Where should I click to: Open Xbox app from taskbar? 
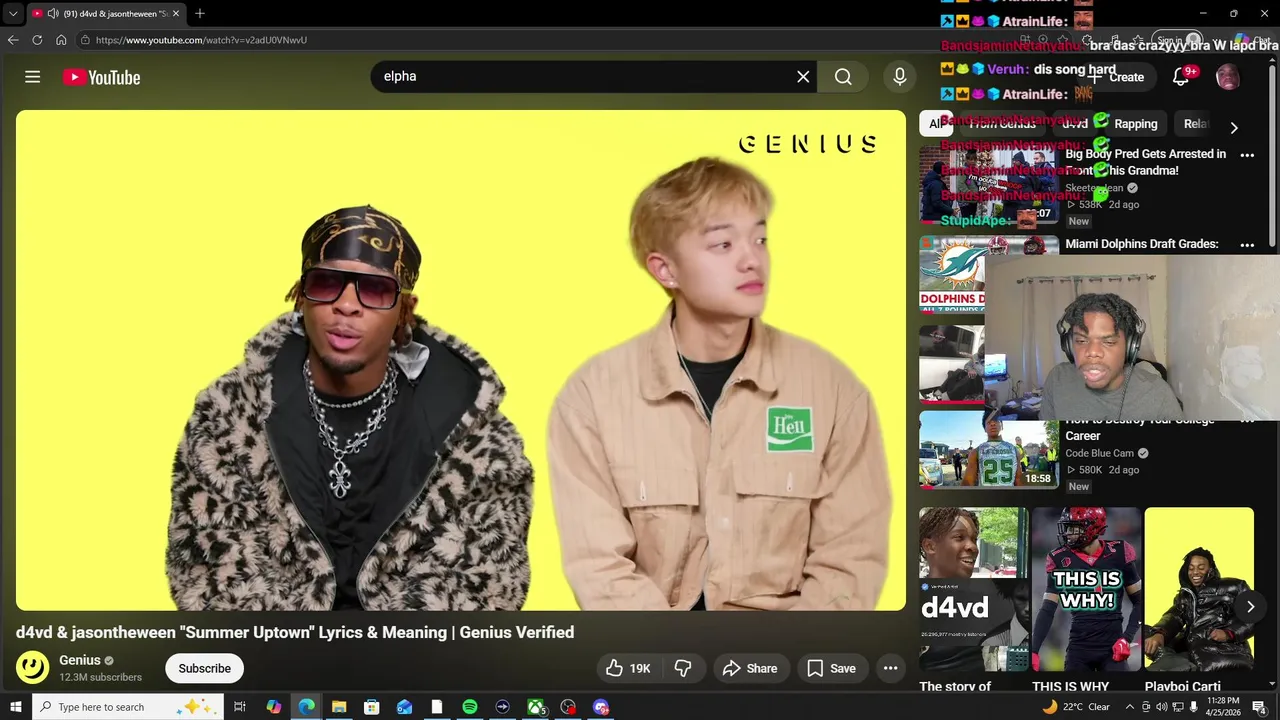(x=536, y=707)
